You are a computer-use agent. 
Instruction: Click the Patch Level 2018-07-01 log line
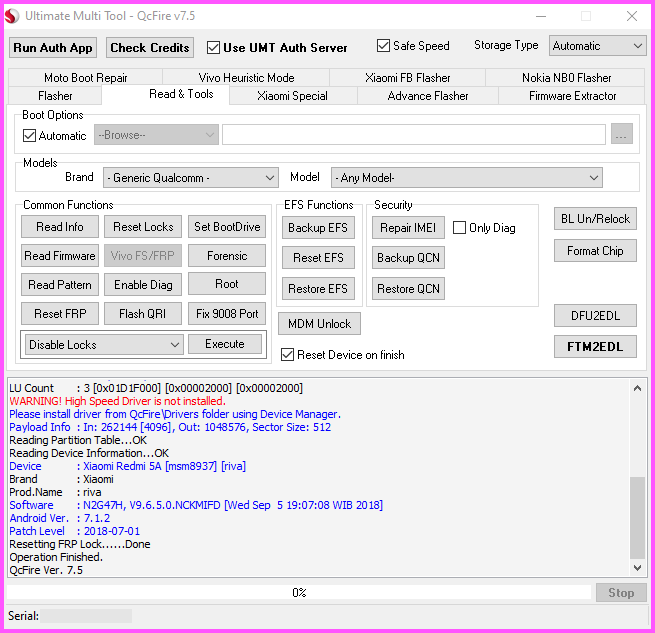(x=74, y=531)
